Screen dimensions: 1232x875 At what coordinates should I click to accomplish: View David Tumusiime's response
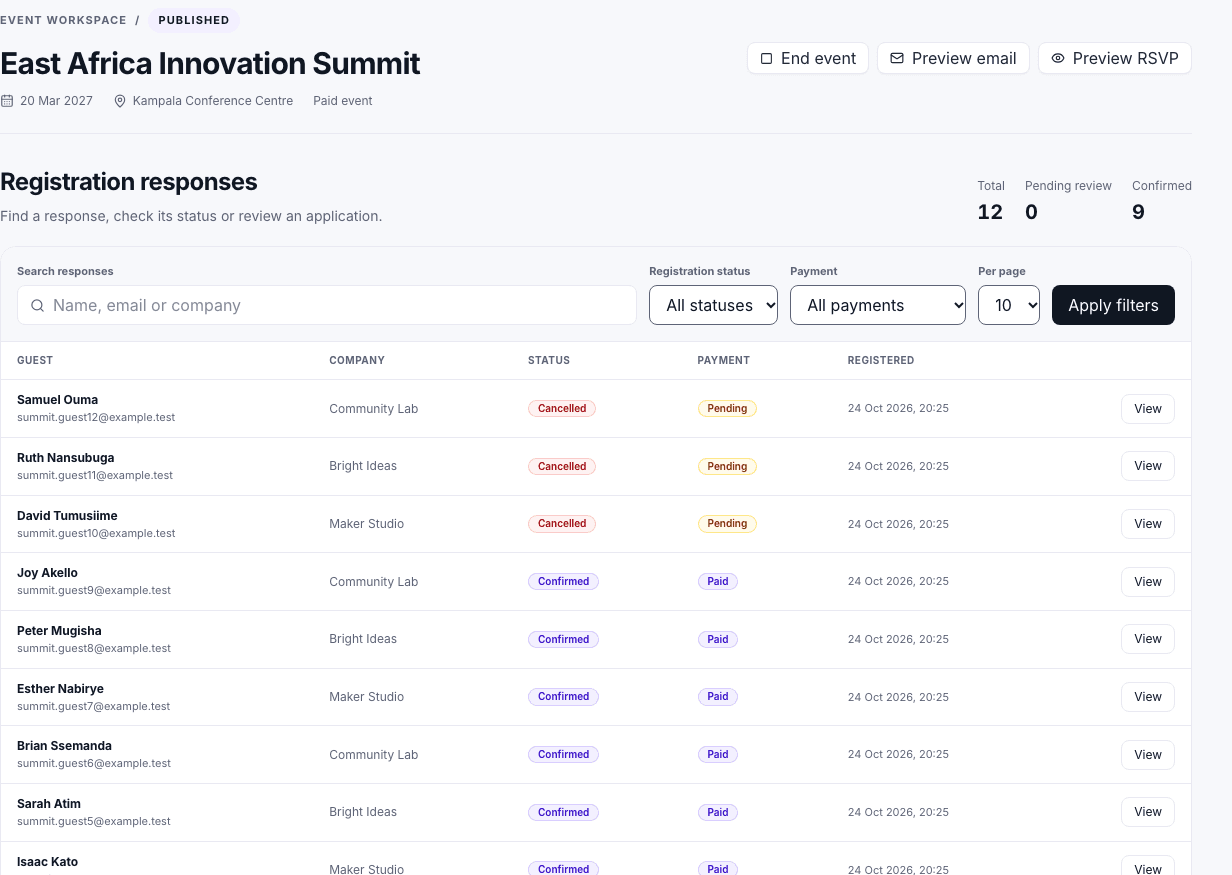tap(1148, 524)
